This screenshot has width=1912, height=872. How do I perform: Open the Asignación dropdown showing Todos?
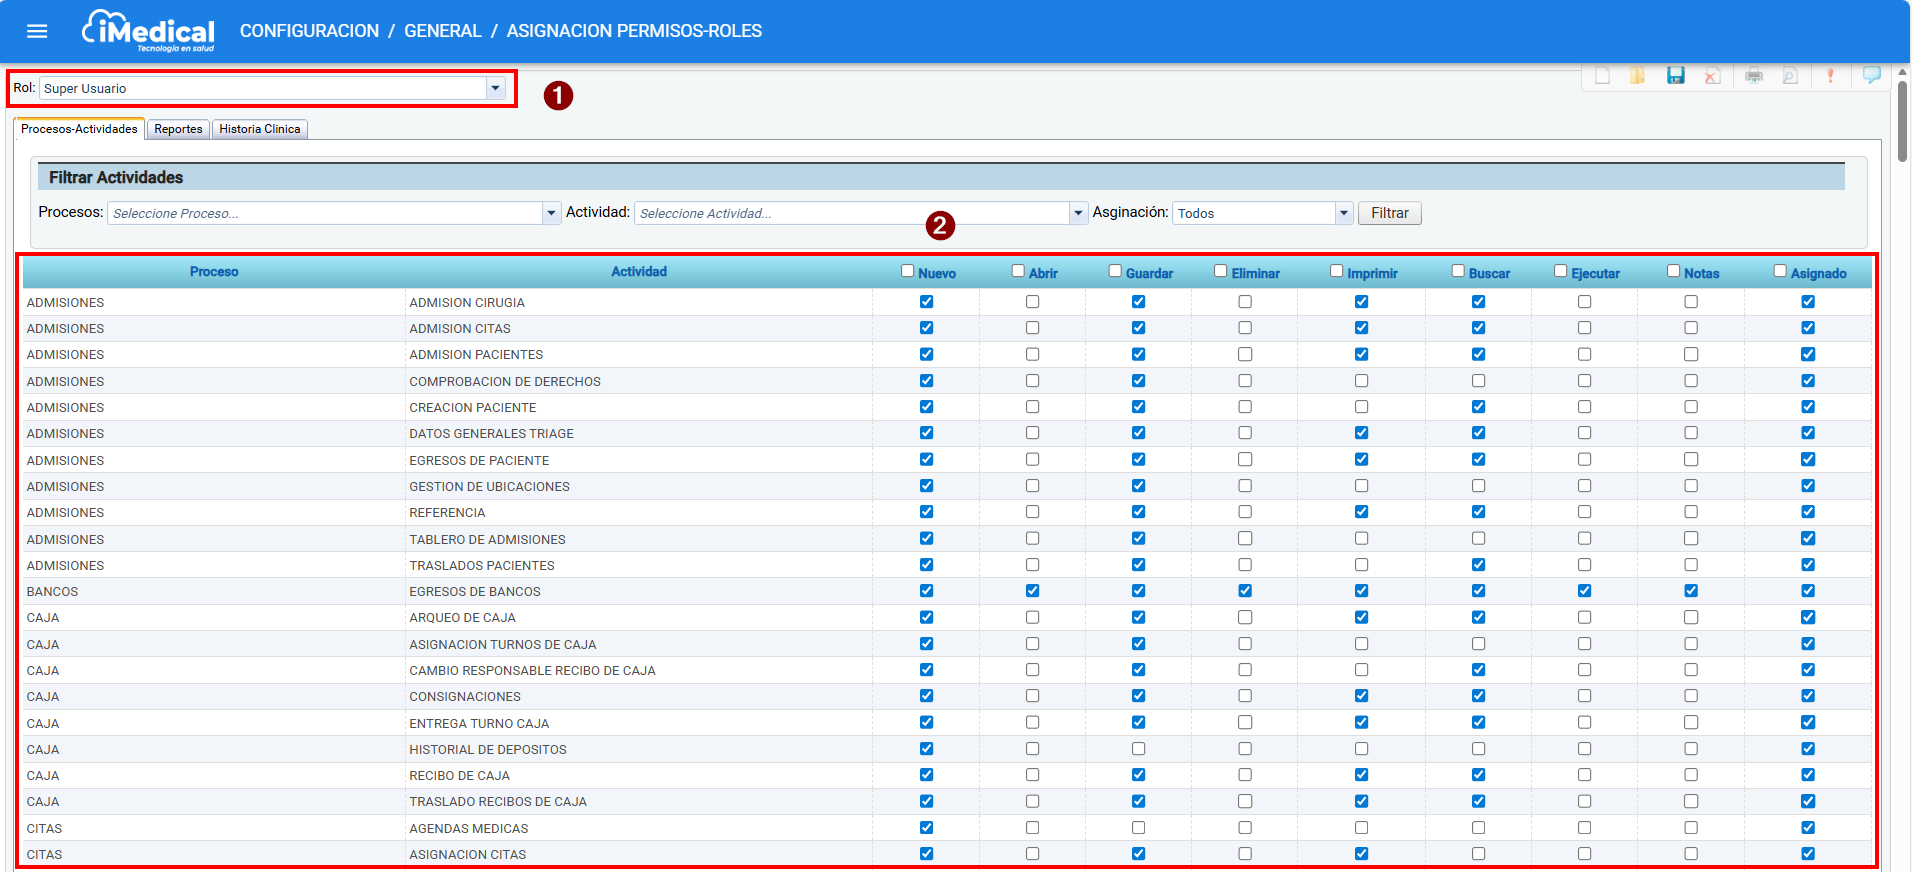(x=1344, y=213)
